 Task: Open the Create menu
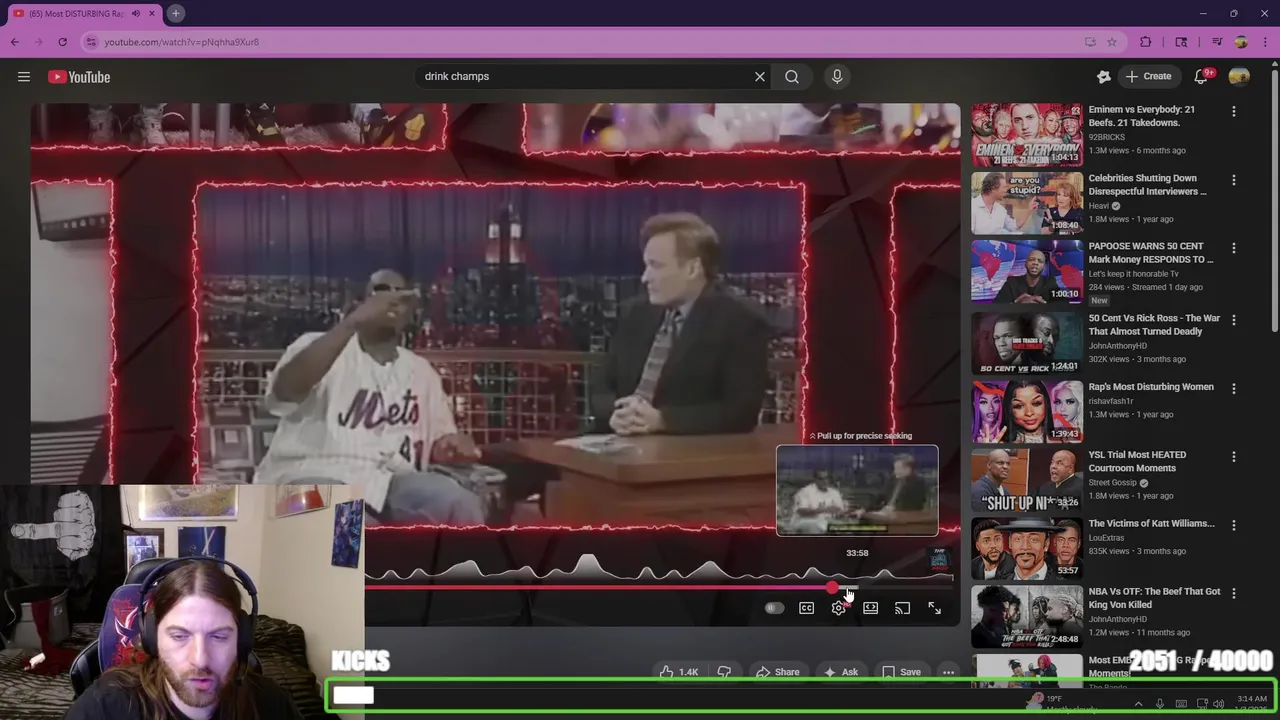1148,76
